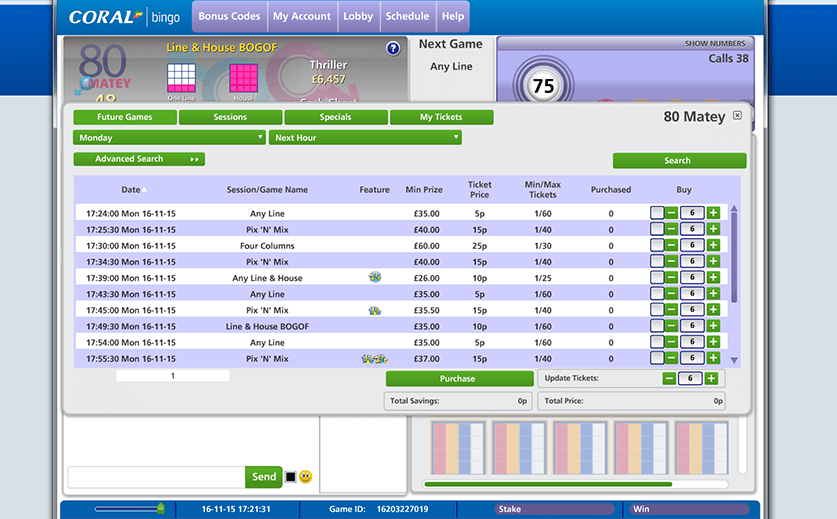Increase tickets for 17:24:00 Any Line game
This screenshot has width=837, height=519.
(x=713, y=213)
